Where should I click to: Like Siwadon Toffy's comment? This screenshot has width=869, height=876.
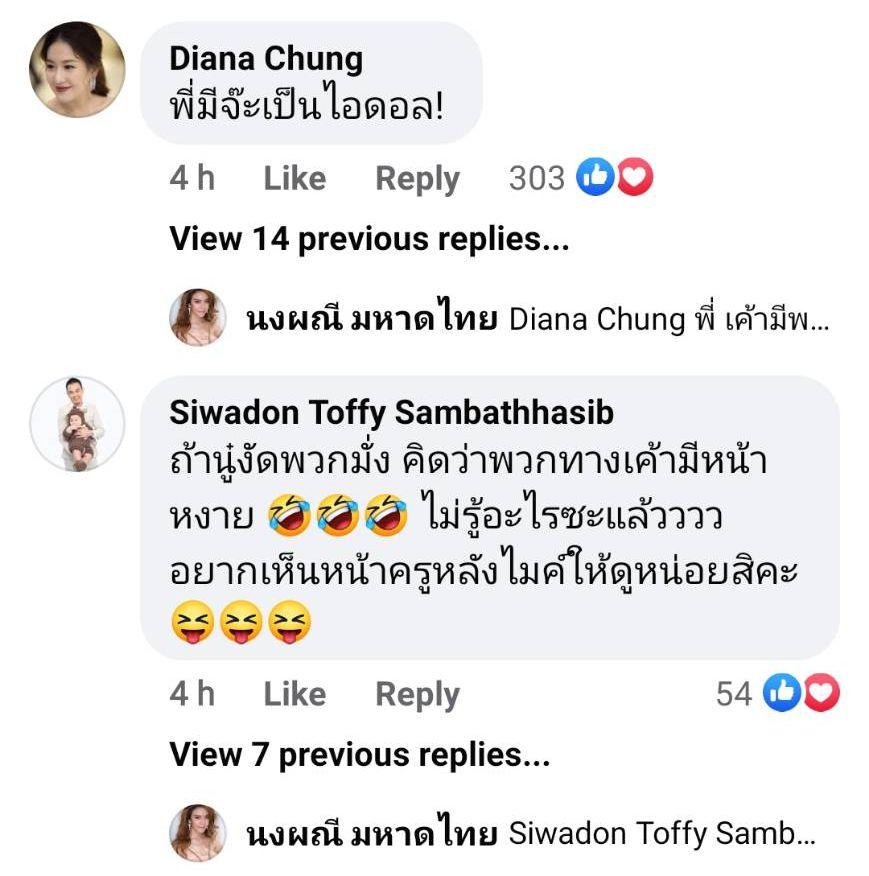(294, 694)
